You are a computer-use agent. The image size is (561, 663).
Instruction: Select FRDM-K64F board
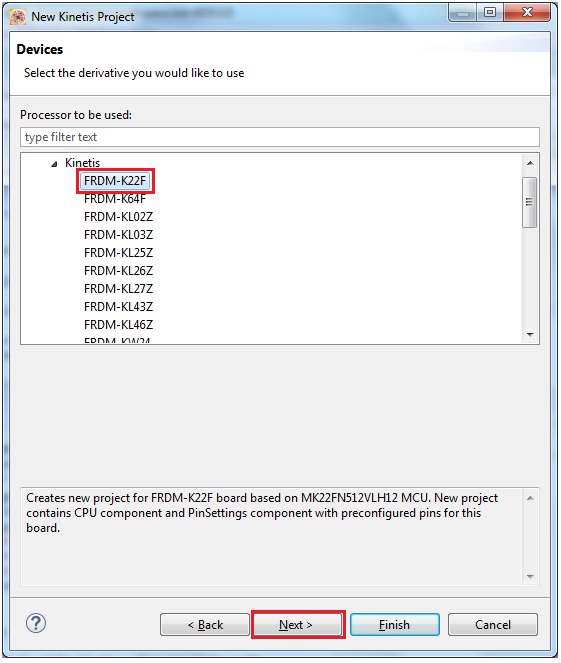click(115, 199)
